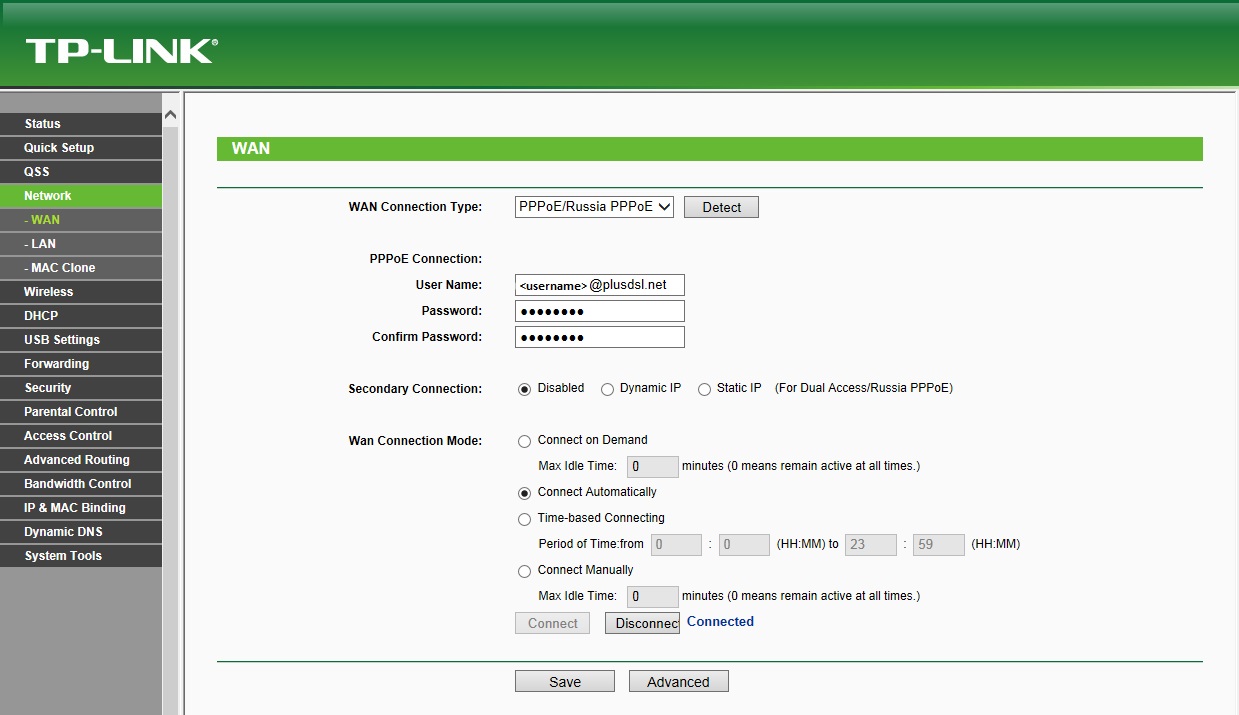Click the TP-LINK logo
Viewport: 1239px width, 715px height.
click(121, 51)
